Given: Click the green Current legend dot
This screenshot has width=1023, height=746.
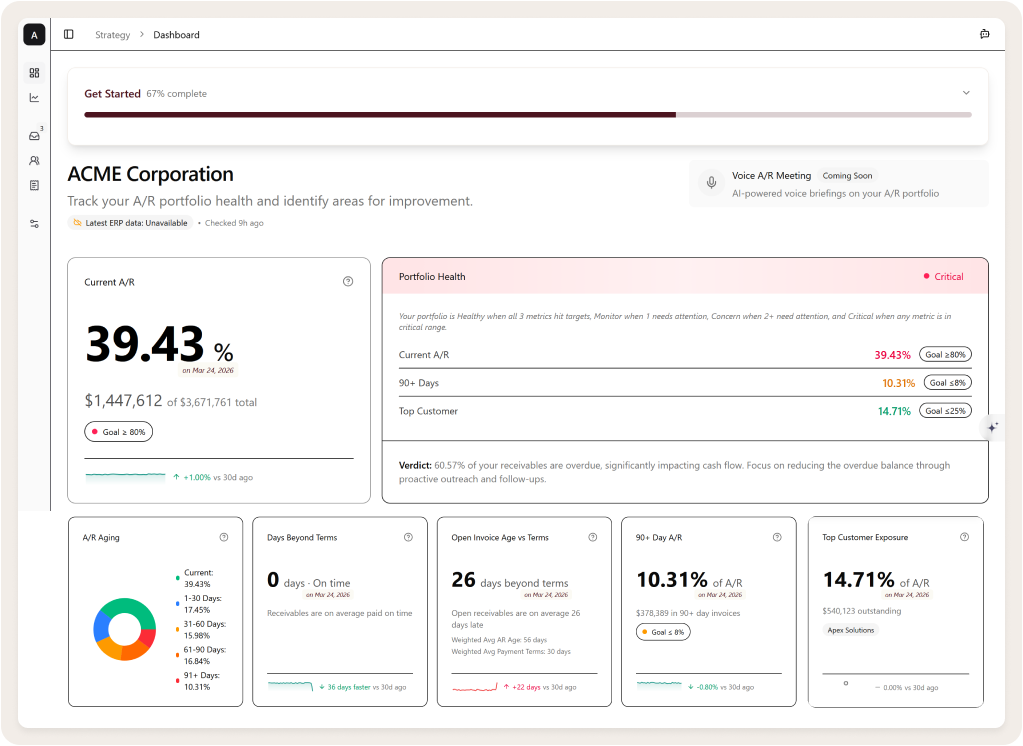Looking at the screenshot, I should tap(177, 578).
